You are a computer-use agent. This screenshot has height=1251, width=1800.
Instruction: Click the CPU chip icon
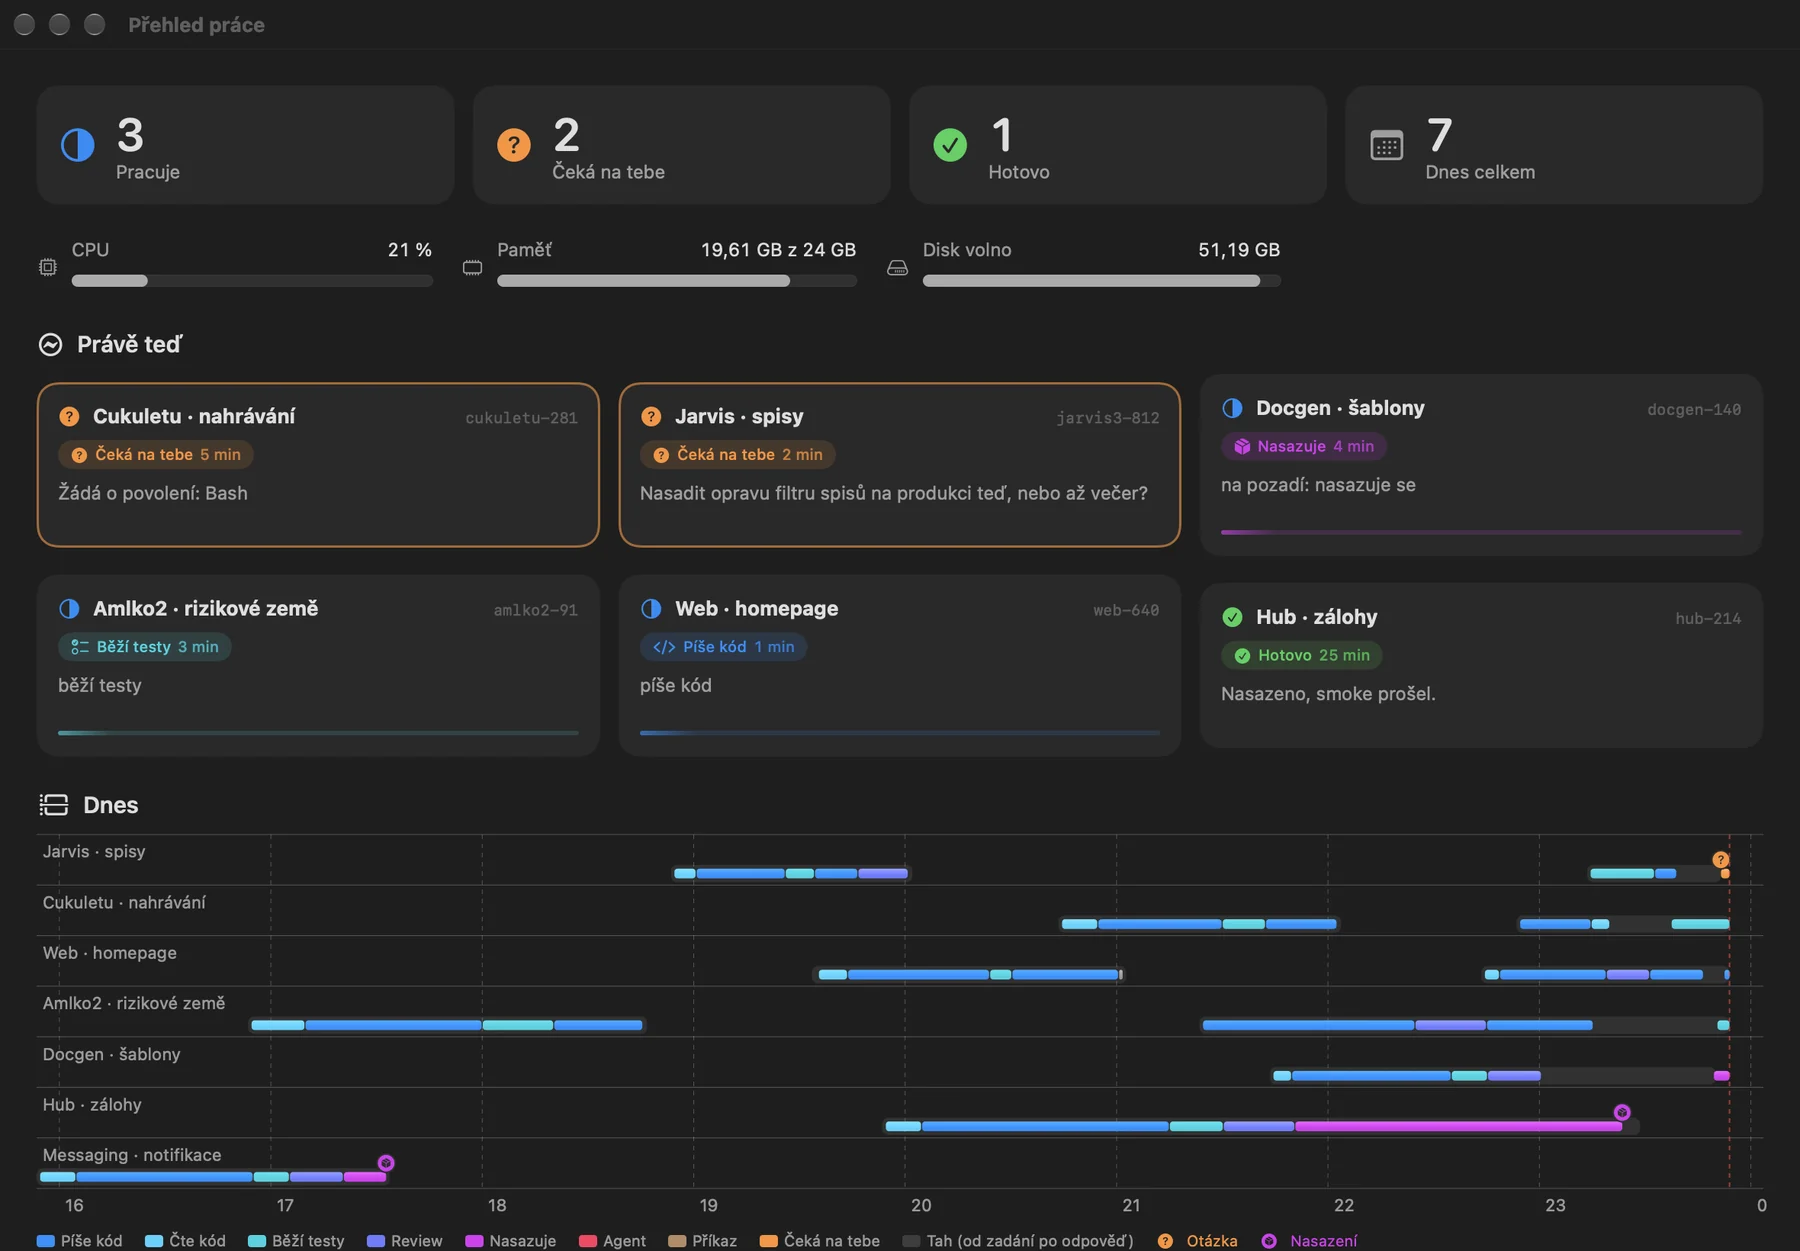pyautogui.click(x=48, y=267)
